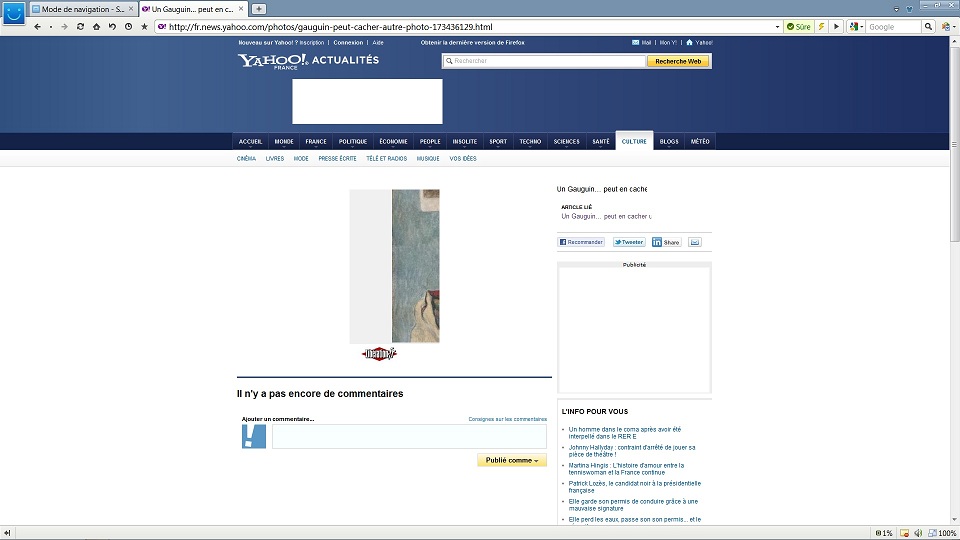Click the Libération logo below photo
The width and height of the screenshot is (960, 540).
coord(379,354)
